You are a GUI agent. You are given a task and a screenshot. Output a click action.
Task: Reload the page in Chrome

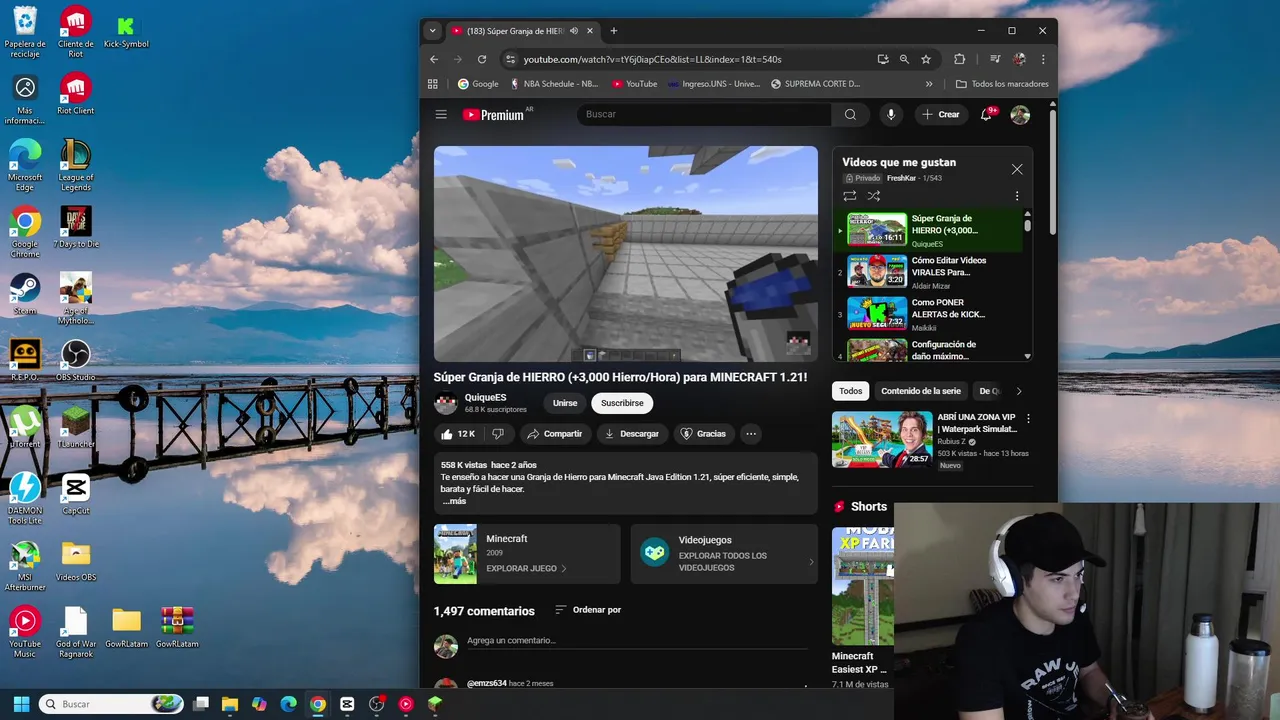pos(482,59)
